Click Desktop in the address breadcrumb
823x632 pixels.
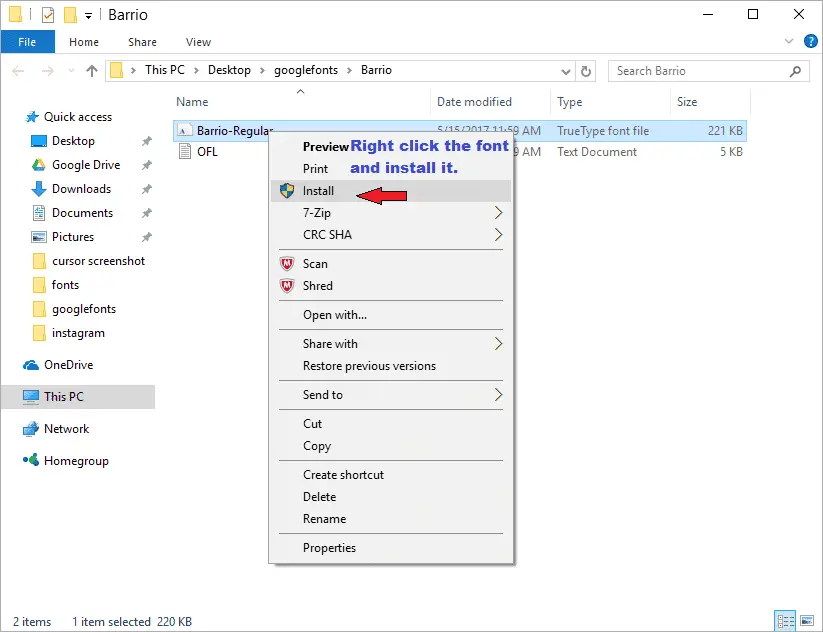[229, 70]
